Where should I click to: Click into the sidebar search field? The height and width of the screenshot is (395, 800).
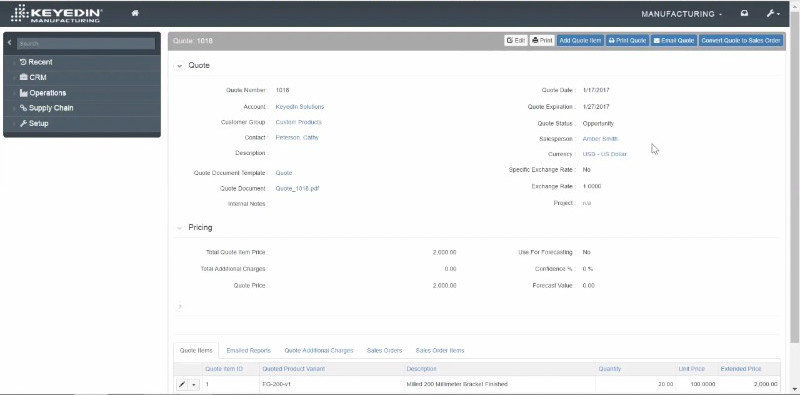coord(86,43)
